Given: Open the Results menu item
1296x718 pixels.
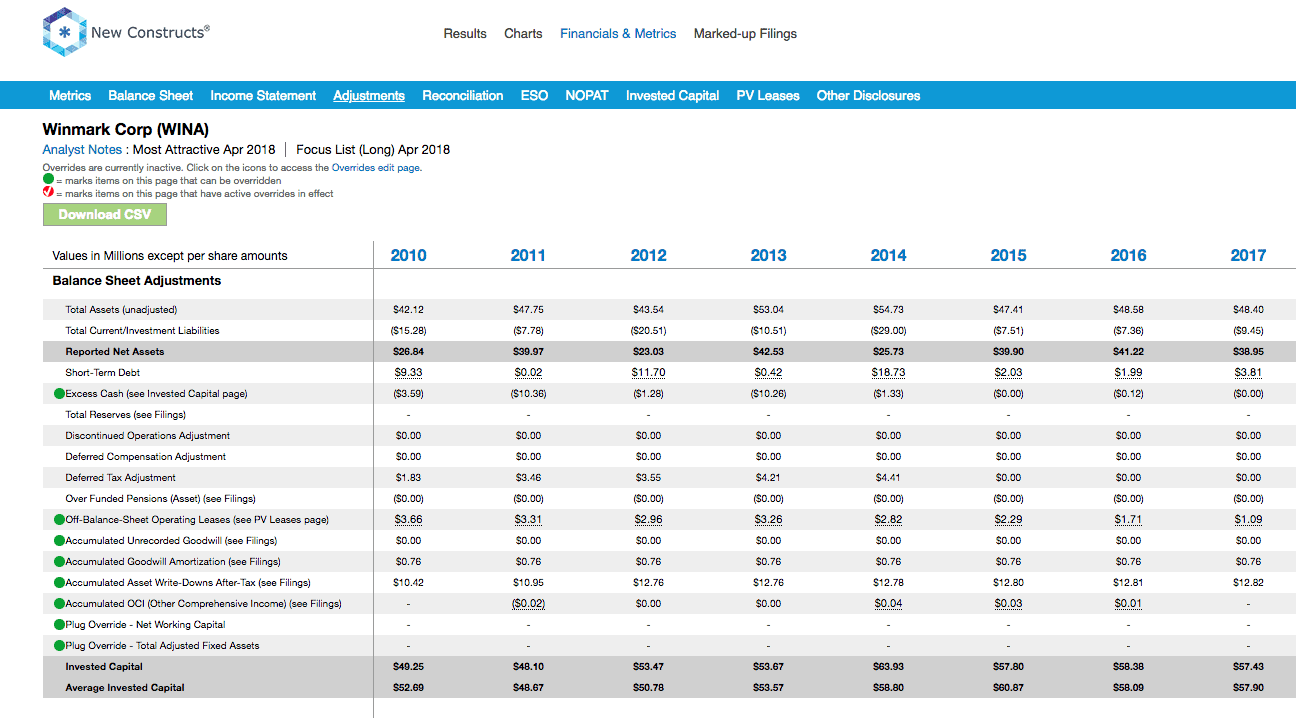Looking at the screenshot, I should 465,34.
